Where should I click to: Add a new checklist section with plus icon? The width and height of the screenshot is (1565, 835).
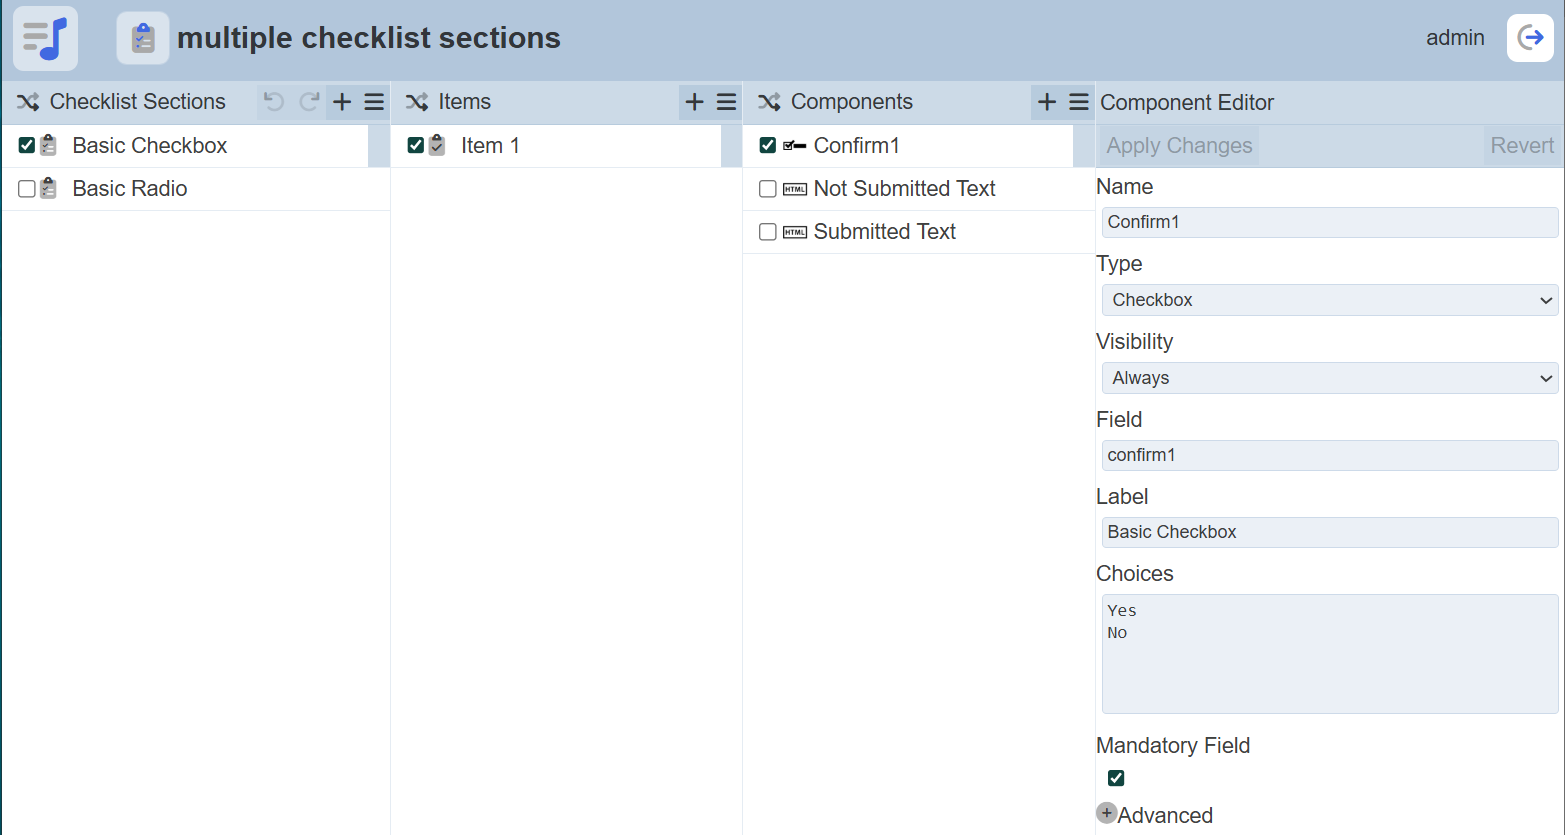pos(342,102)
